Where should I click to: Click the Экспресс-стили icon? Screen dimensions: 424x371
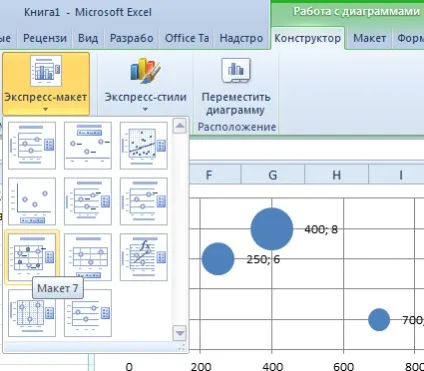pos(145,70)
